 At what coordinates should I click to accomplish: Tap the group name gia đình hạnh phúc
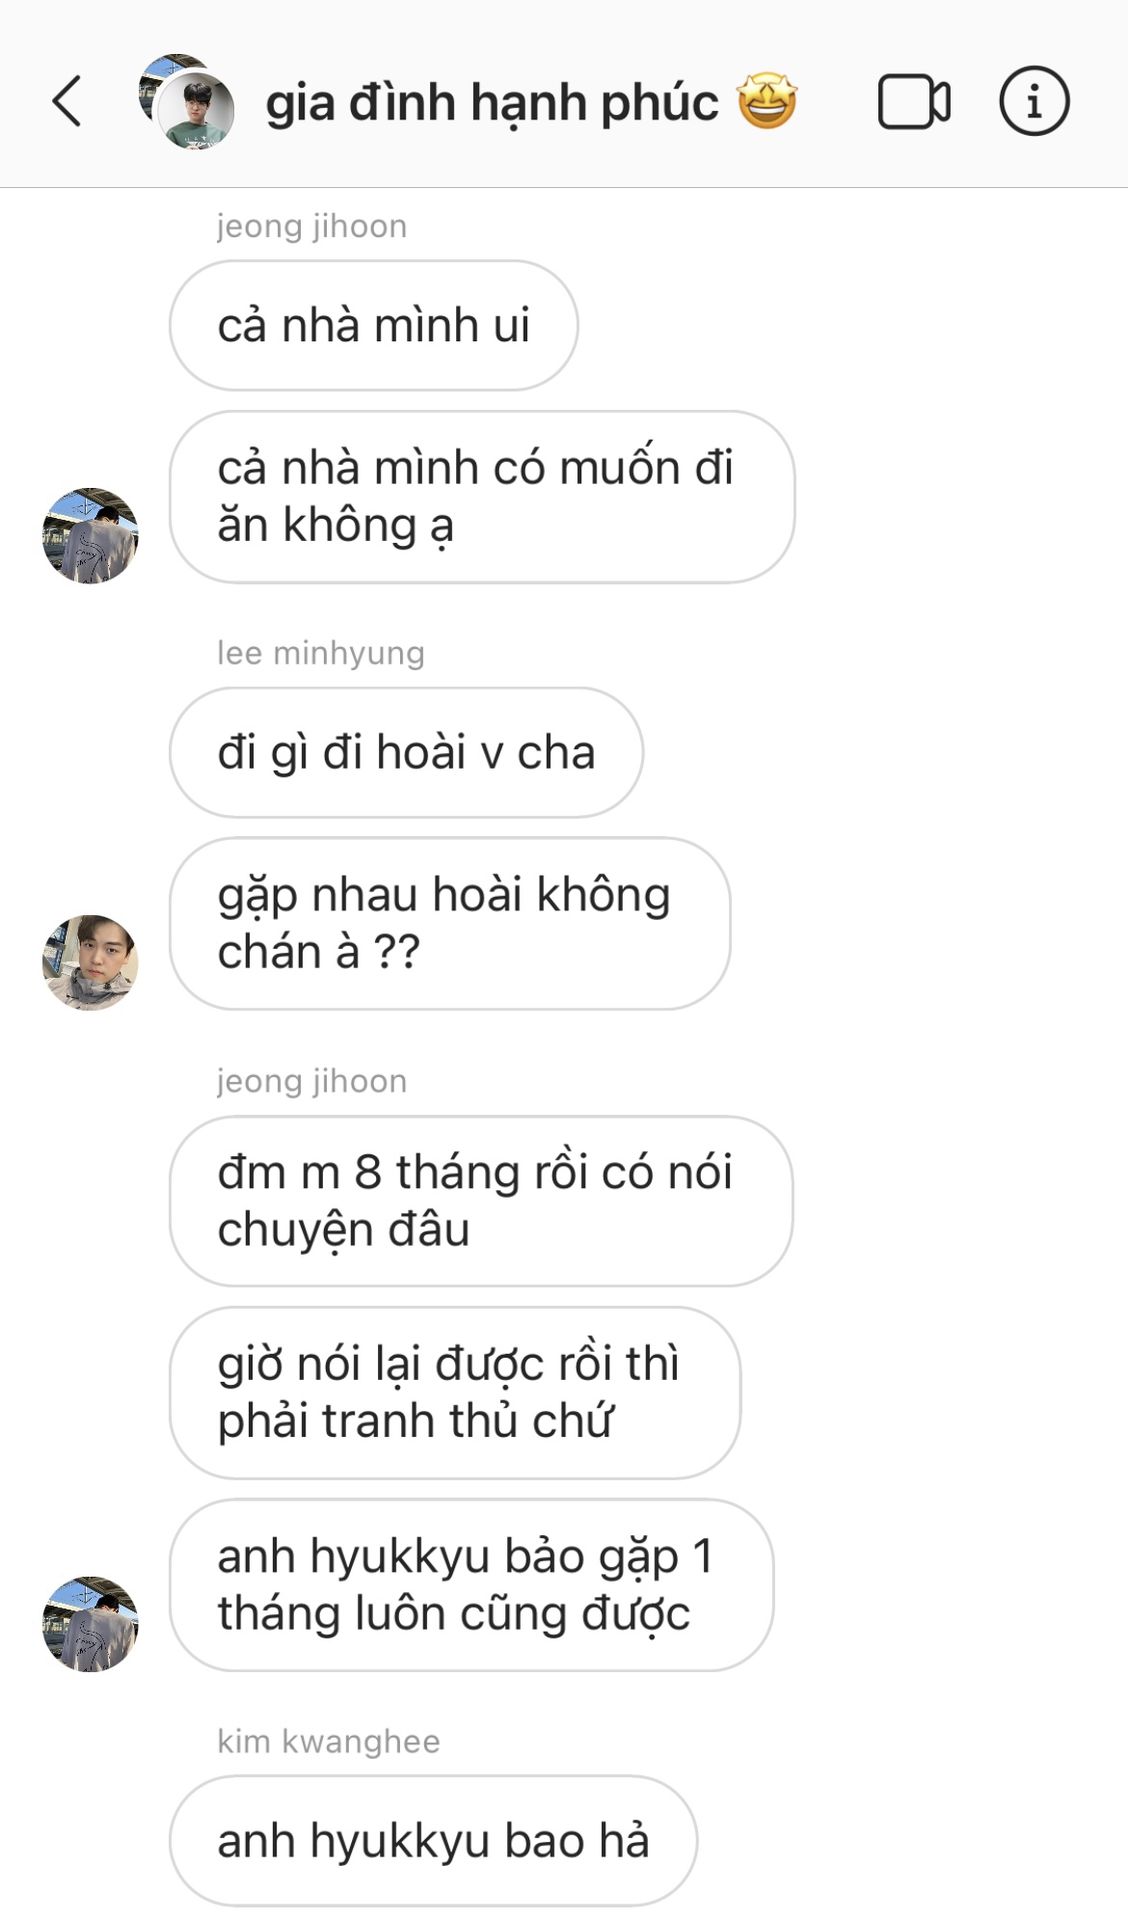click(492, 103)
